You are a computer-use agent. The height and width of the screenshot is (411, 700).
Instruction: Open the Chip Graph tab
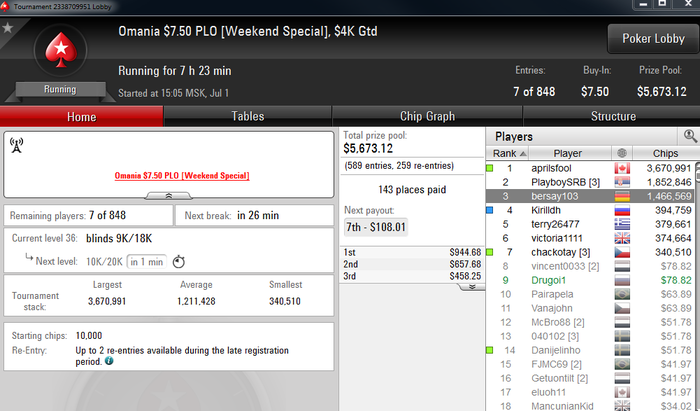[427, 116]
